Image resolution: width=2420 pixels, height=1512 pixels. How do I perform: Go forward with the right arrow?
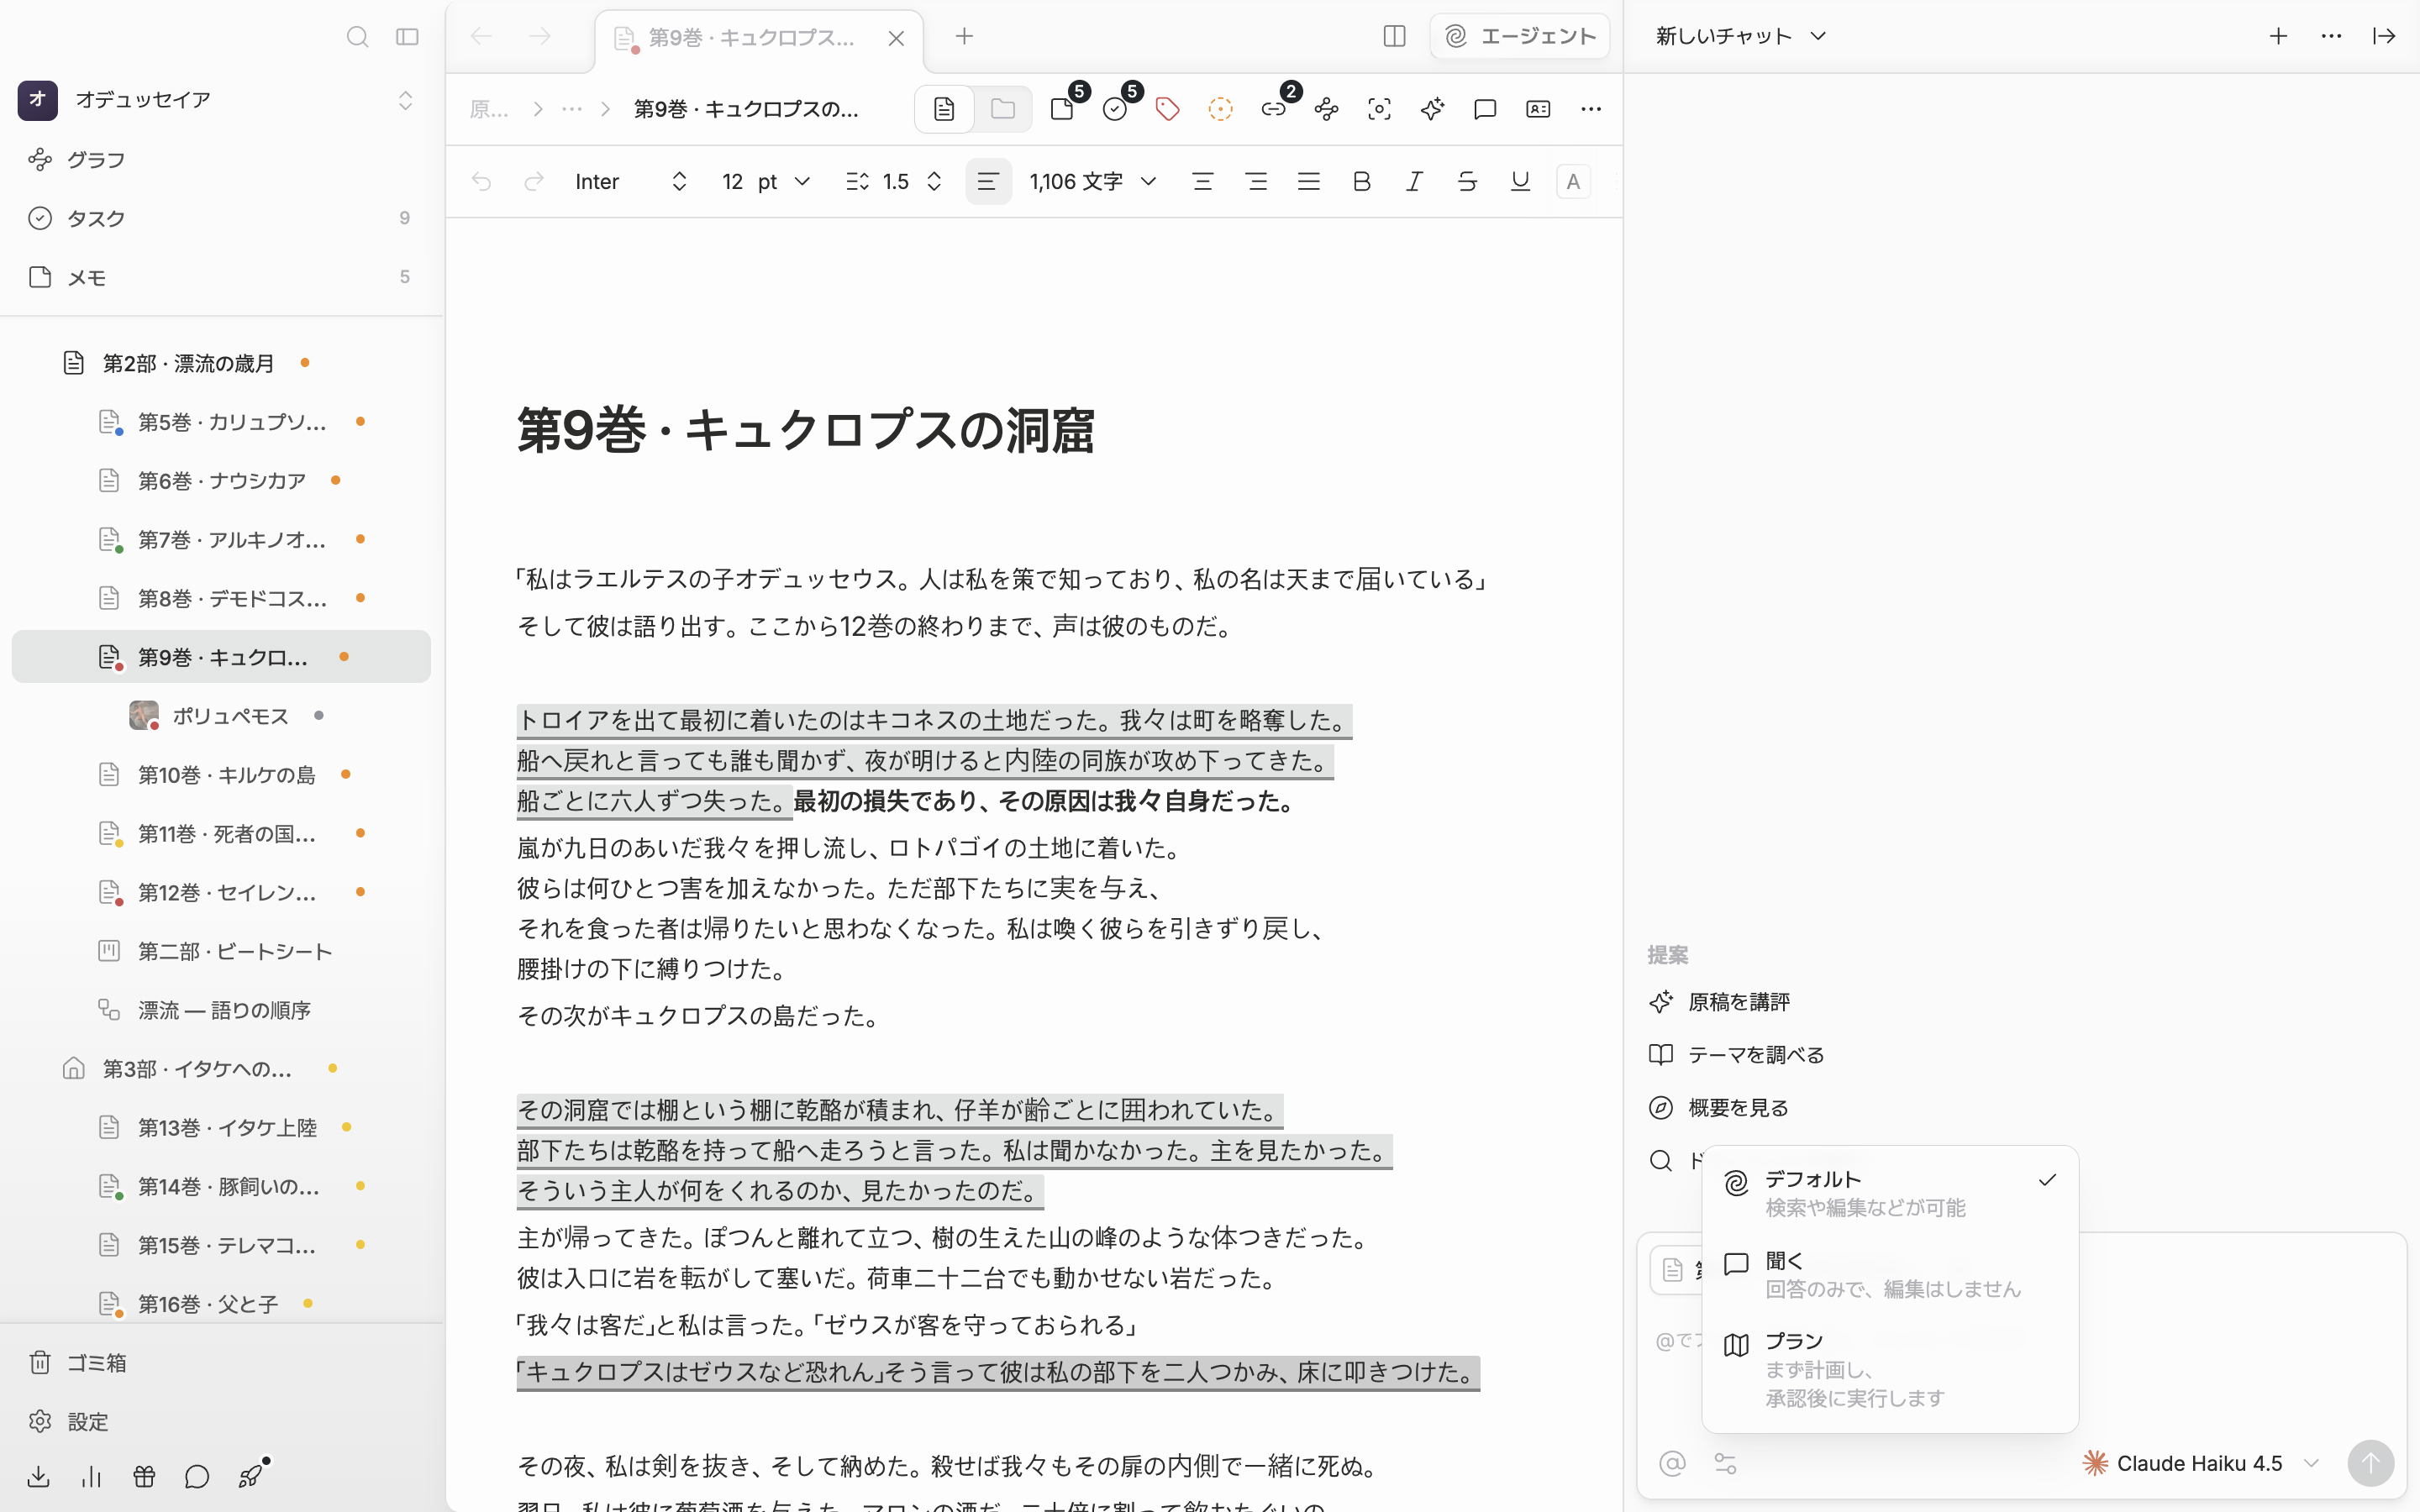point(540,37)
